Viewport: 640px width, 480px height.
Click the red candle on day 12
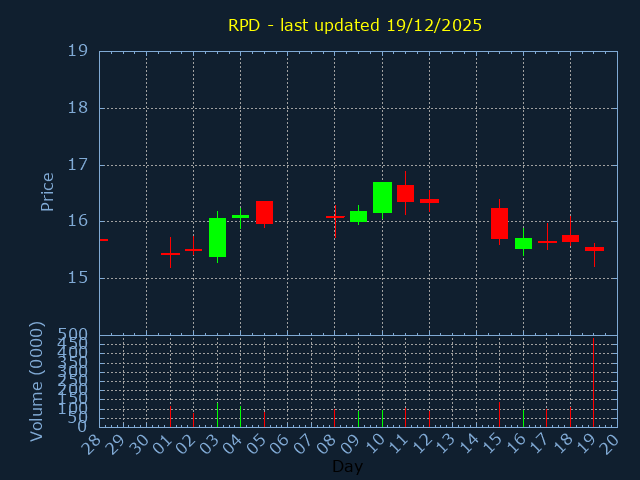point(429,201)
